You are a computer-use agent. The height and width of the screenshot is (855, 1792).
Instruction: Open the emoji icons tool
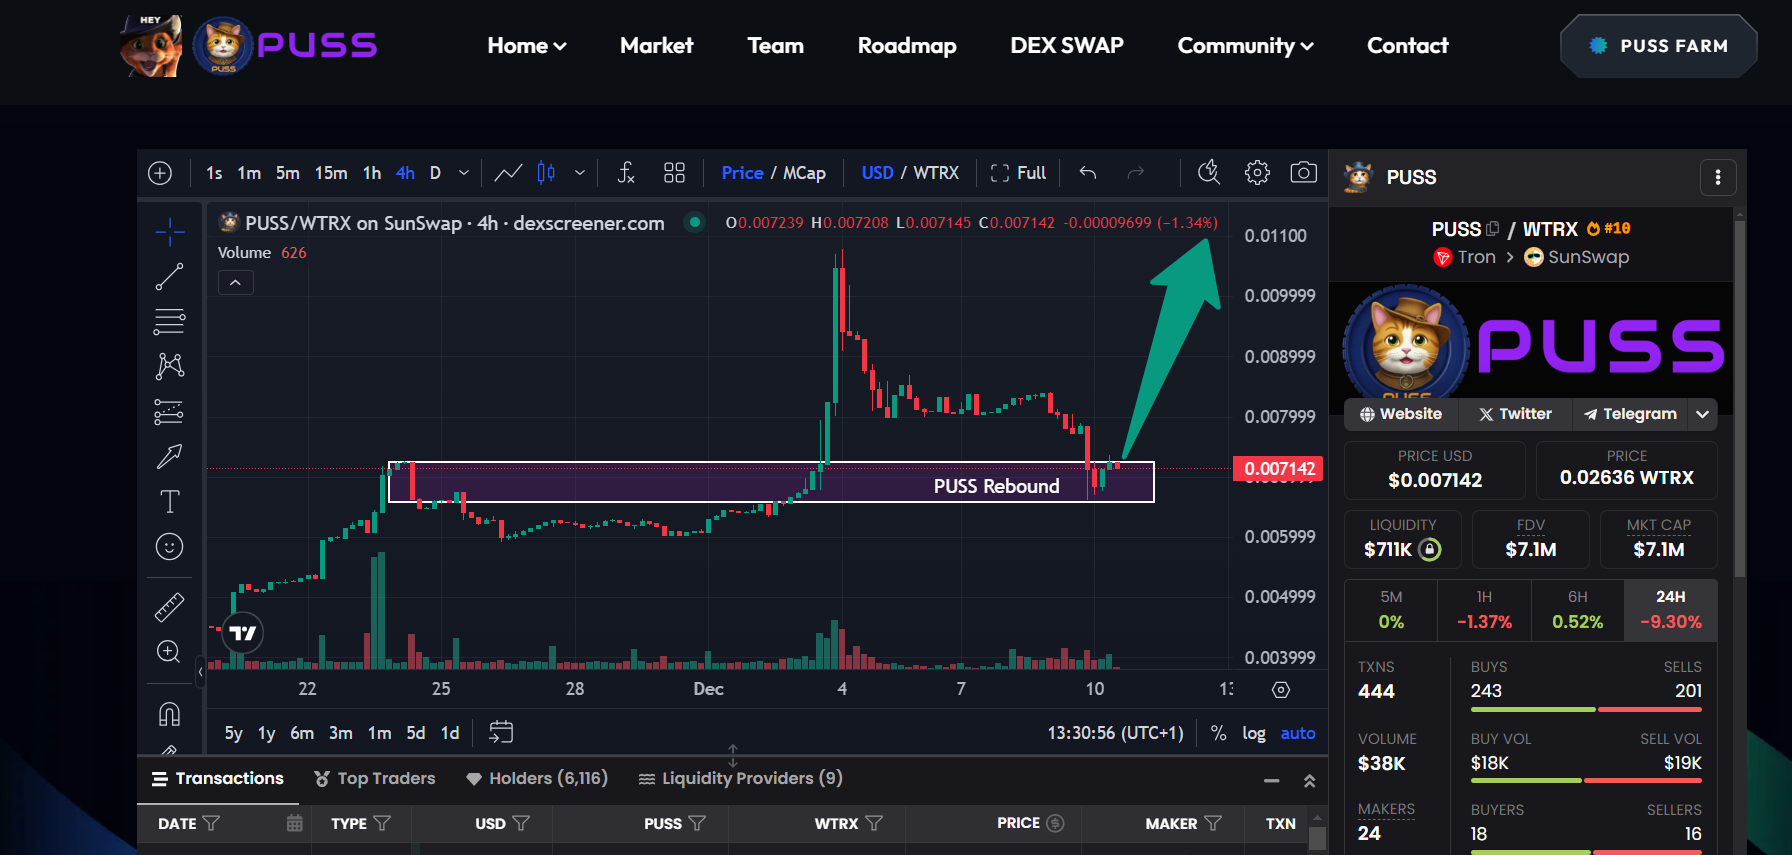click(170, 546)
